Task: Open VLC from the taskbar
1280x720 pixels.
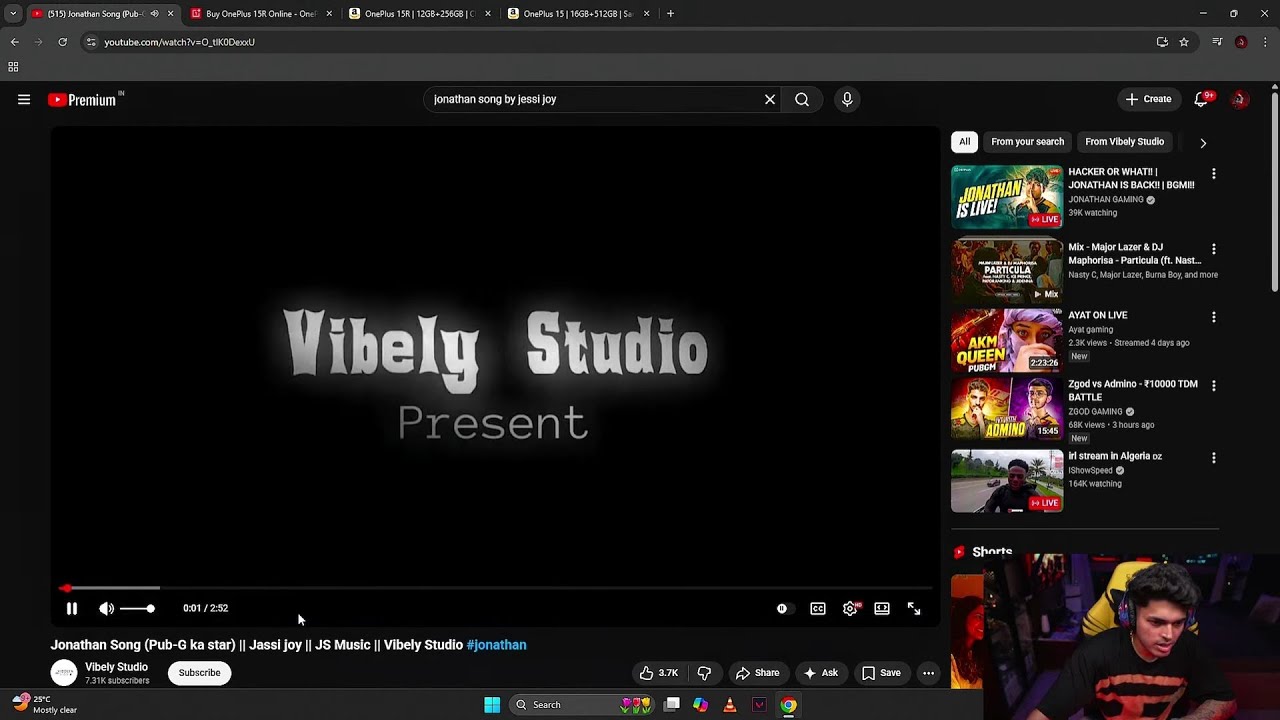Action: [x=729, y=705]
